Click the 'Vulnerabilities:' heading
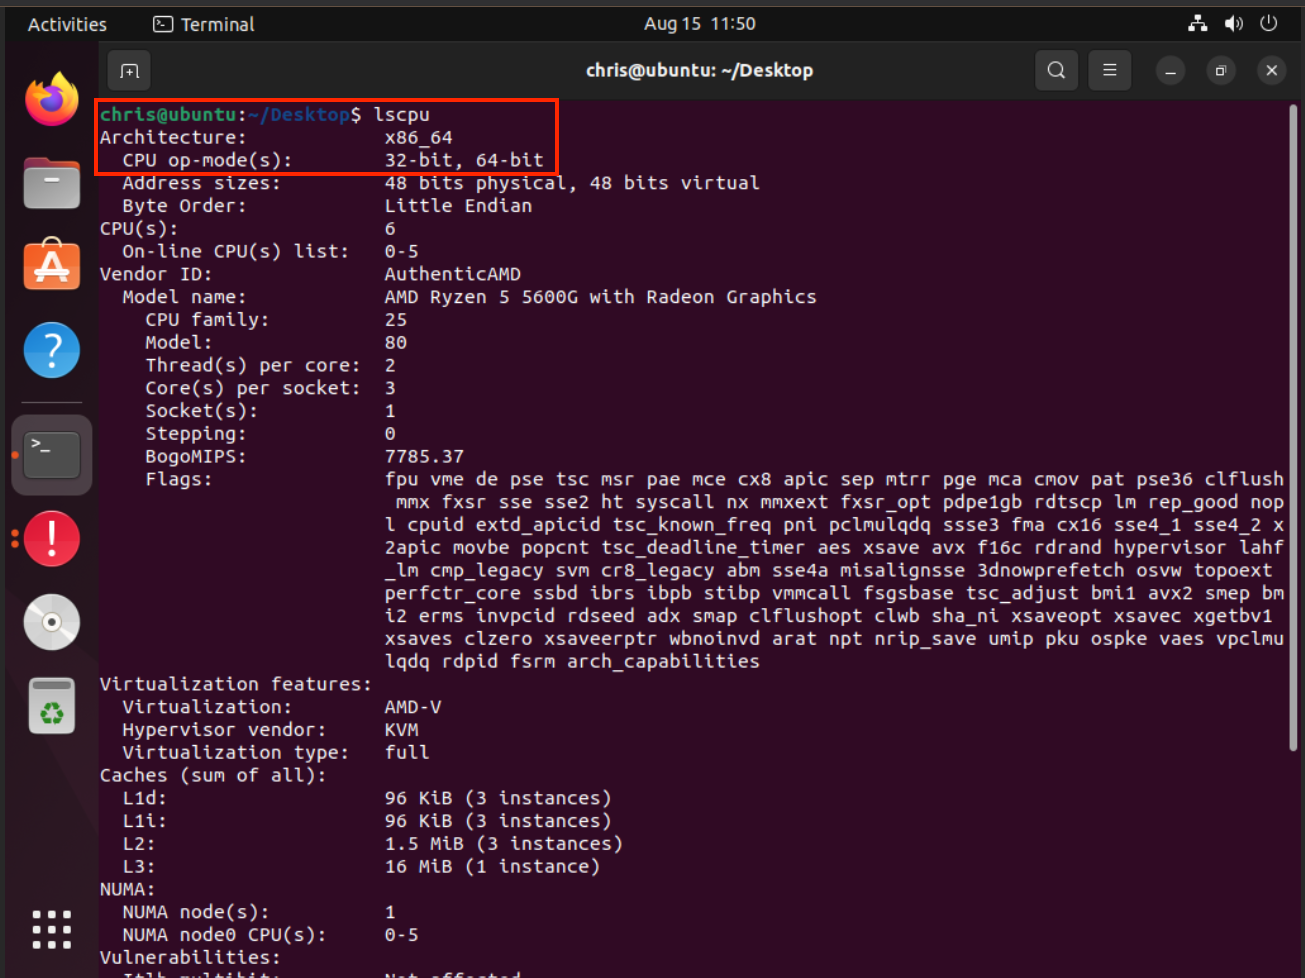Viewport: 1305px width, 978px height. point(190,959)
